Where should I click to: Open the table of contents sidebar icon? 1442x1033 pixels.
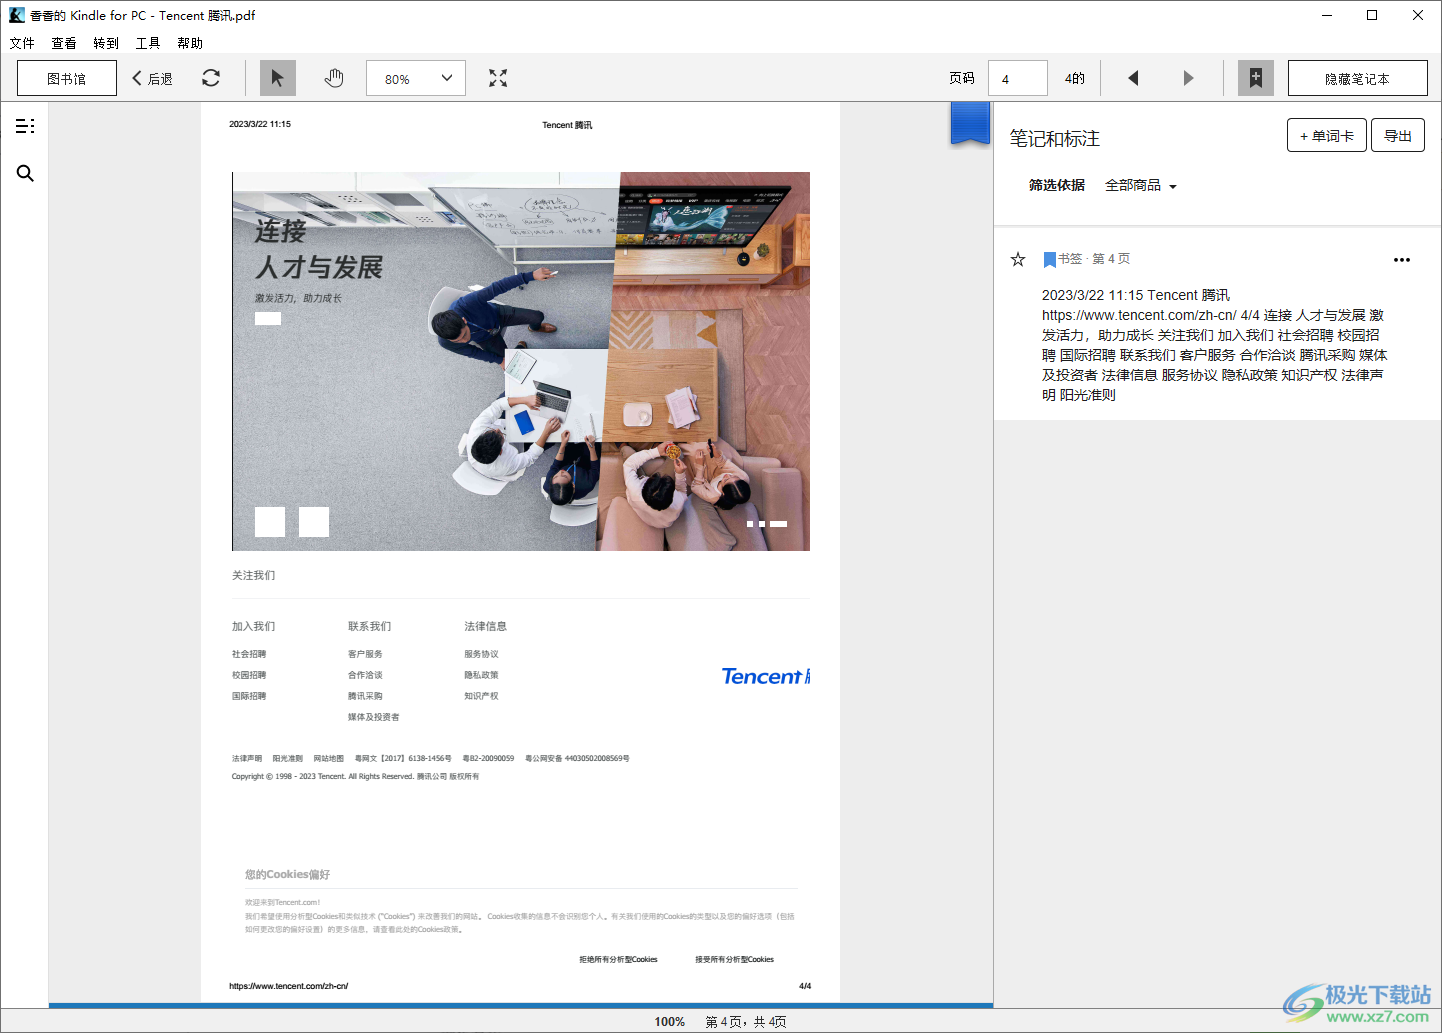click(x=25, y=126)
